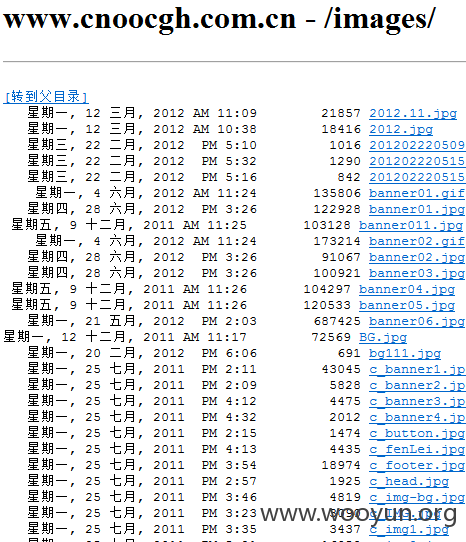This screenshot has width=466, height=542.
Task: Click timestamp PM 2:57 in the c_head.jpg row
Action: click(x=229, y=482)
